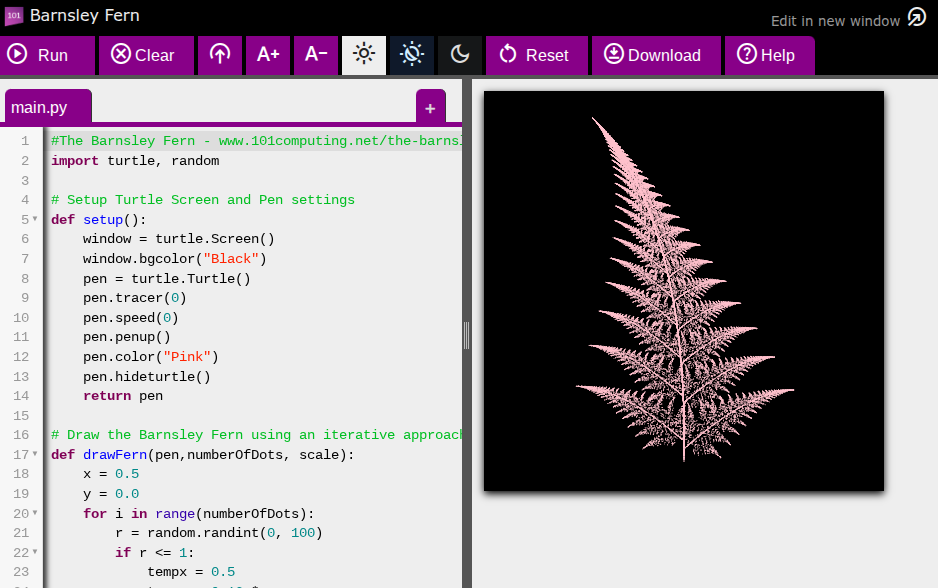The width and height of the screenshot is (938, 588).
Task: Increase font size with A+ button
Action: (268, 55)
